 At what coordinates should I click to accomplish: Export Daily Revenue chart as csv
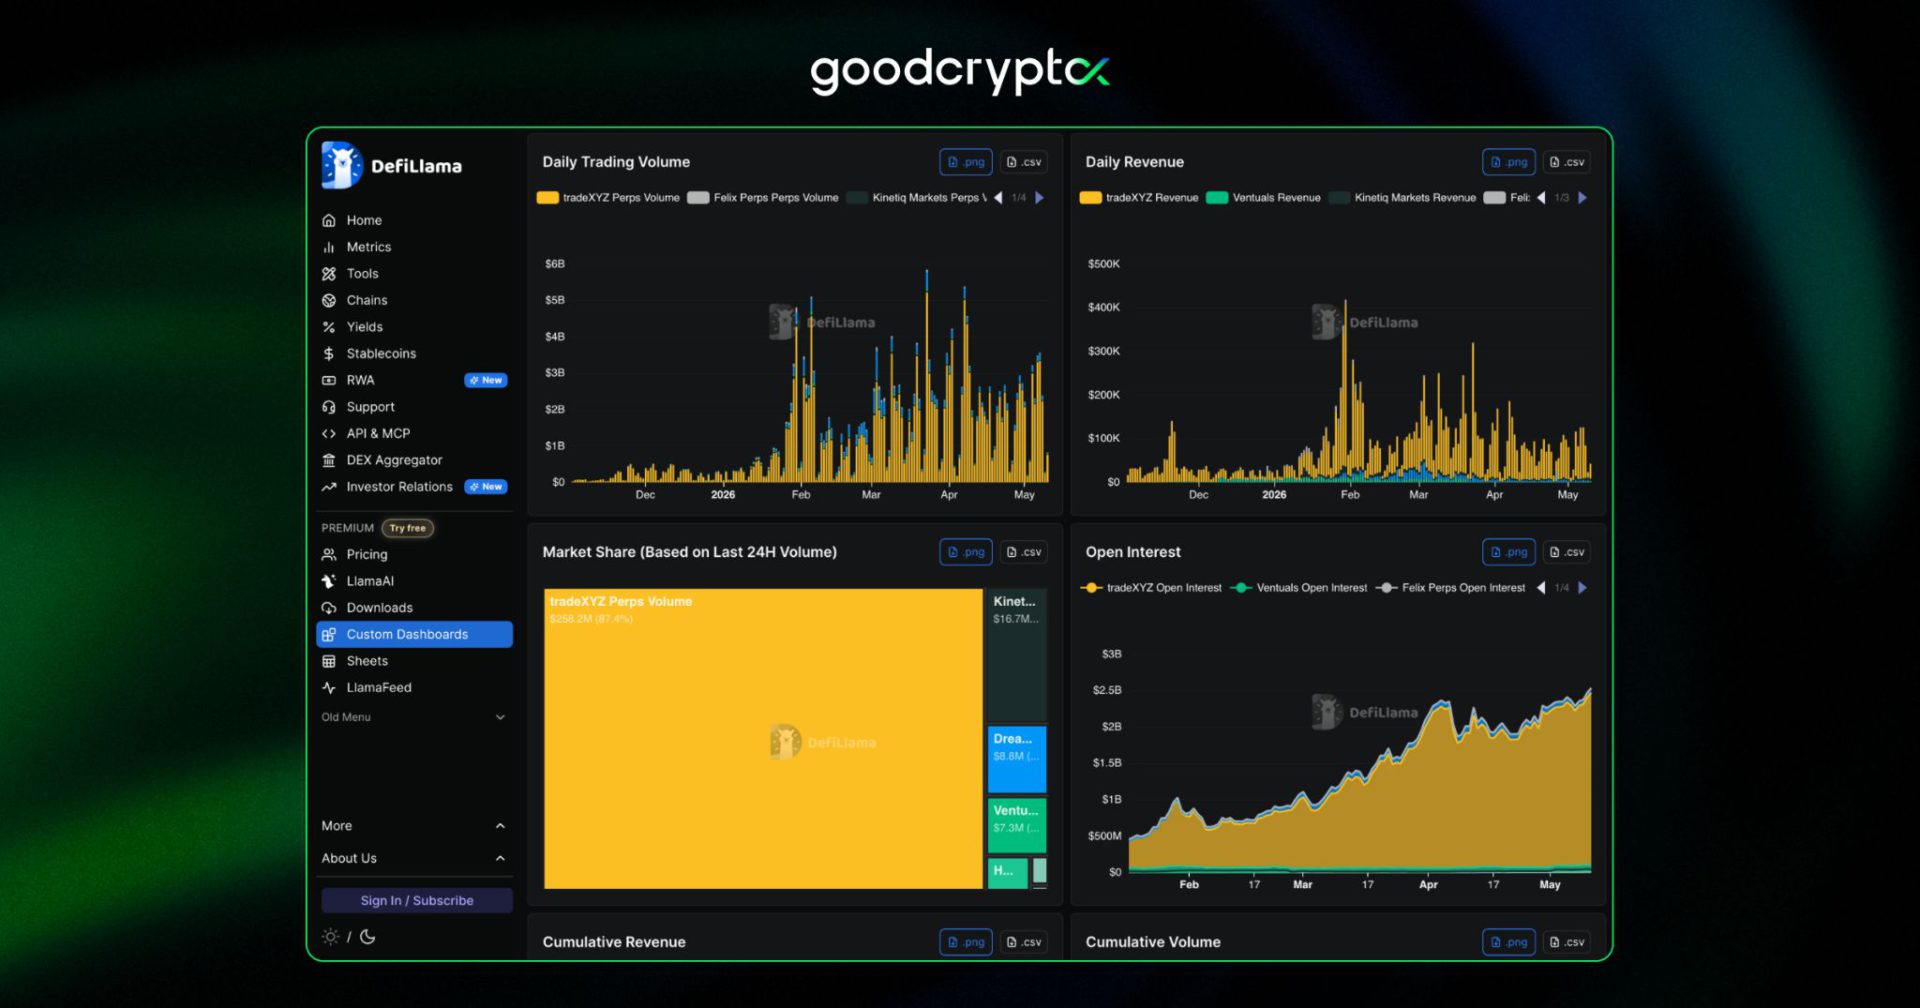1566,162
